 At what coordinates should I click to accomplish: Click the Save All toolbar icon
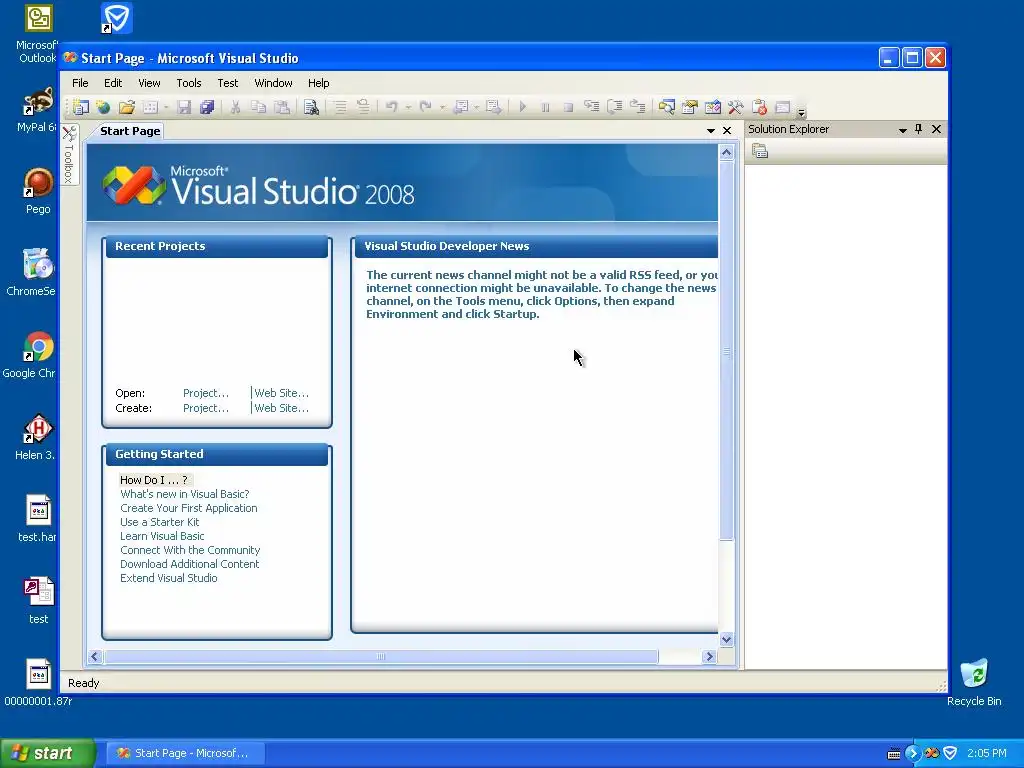pyautogui.click(x=207, y=107)
